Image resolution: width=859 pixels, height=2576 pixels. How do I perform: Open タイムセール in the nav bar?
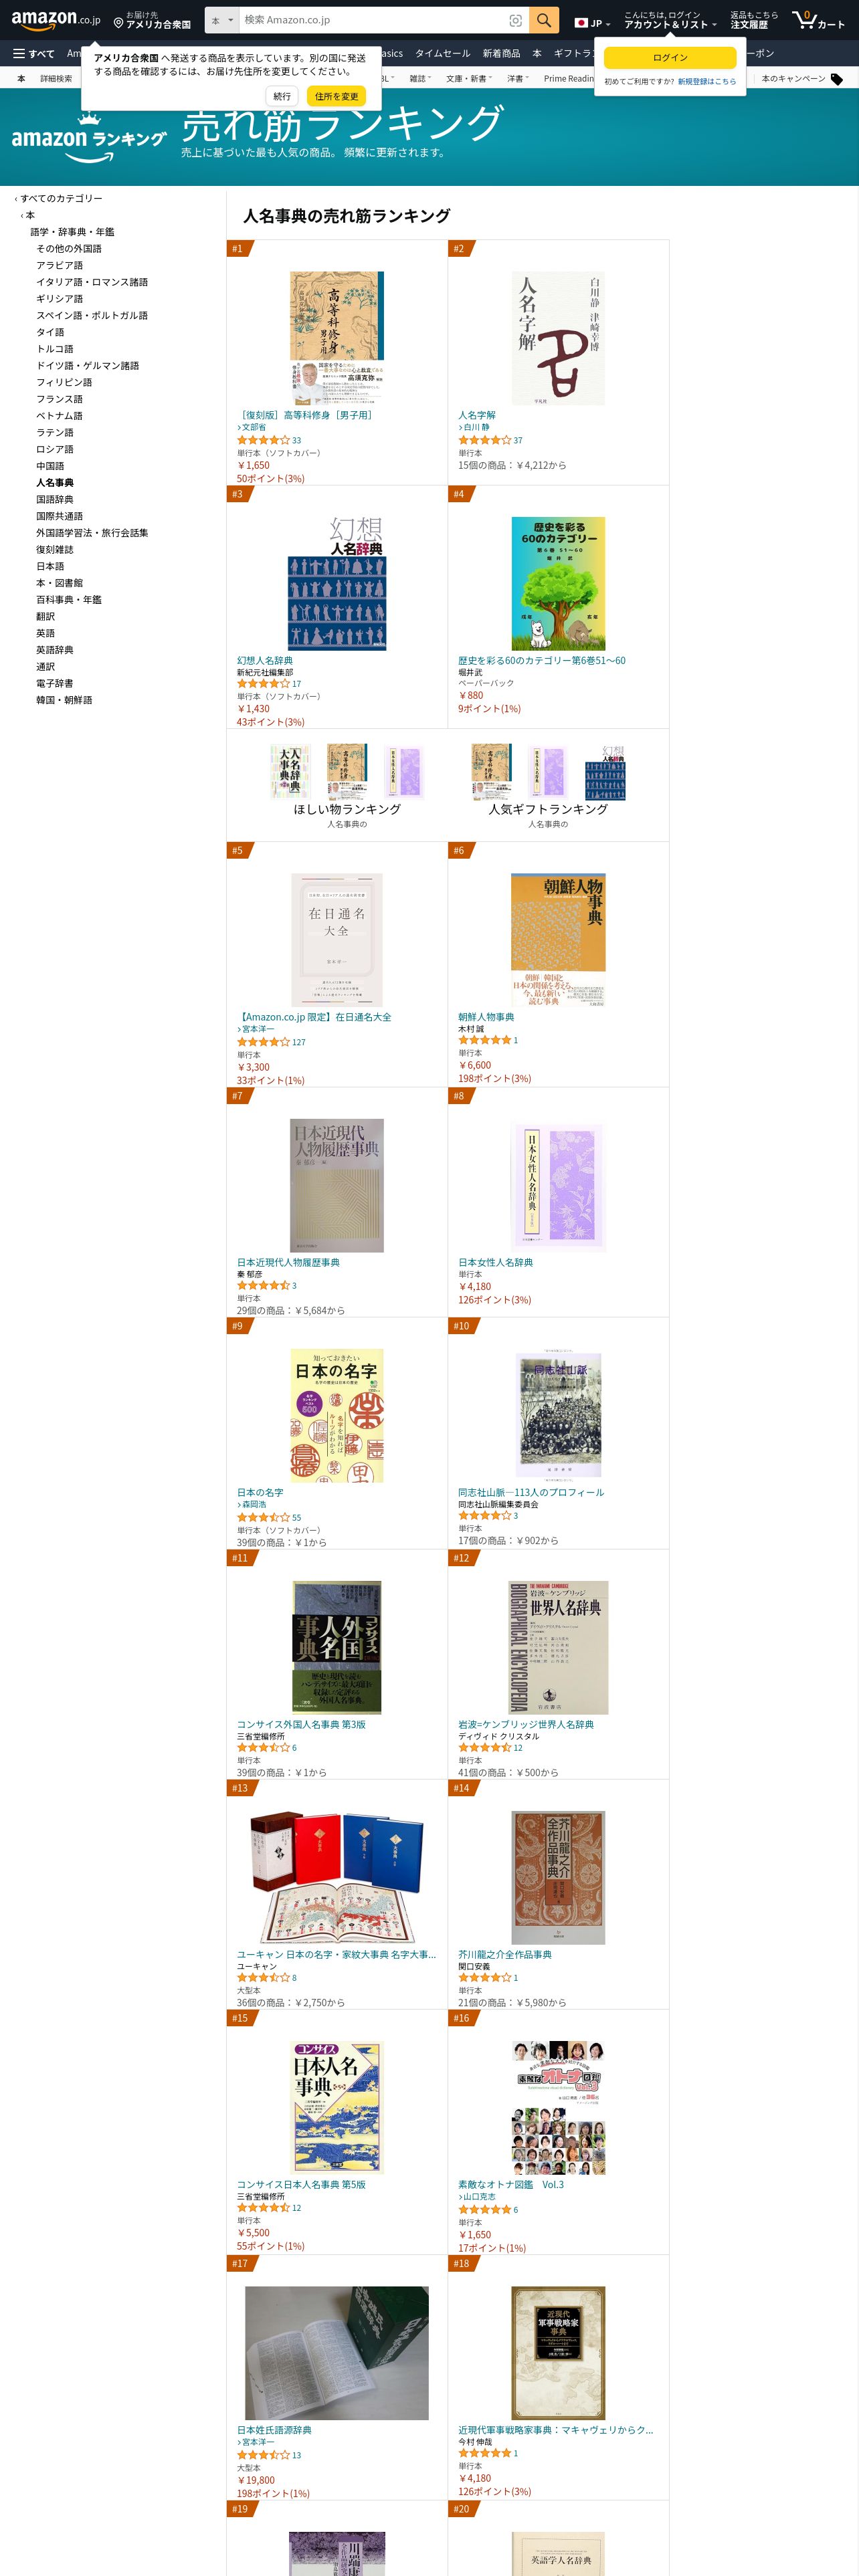(x=442, y=54)
